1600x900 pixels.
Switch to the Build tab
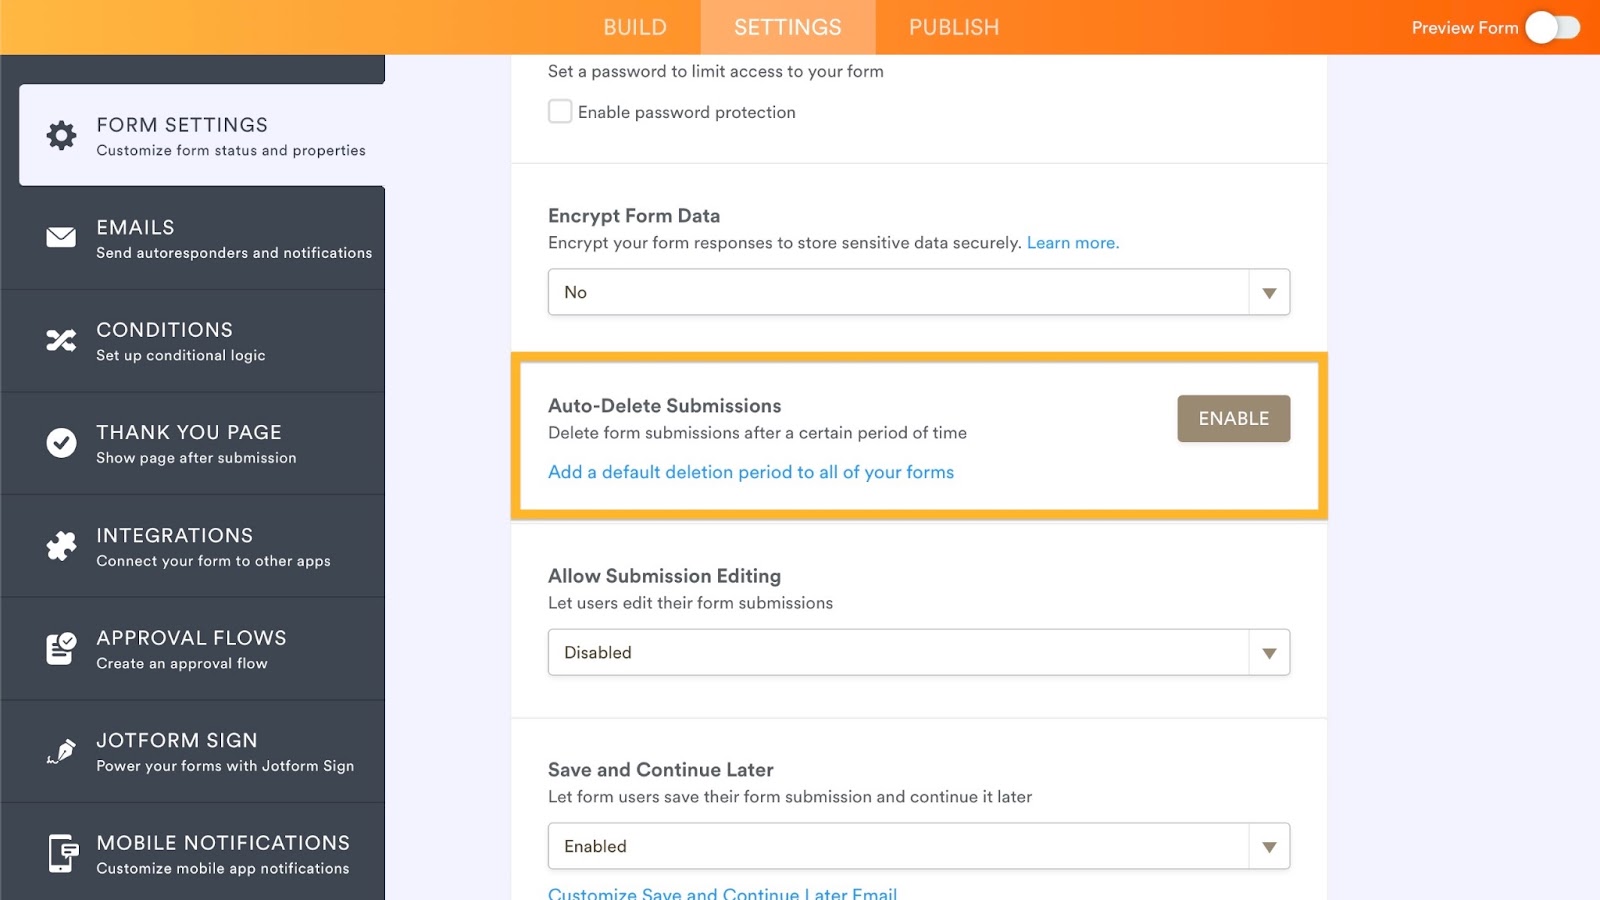point(634,28)
